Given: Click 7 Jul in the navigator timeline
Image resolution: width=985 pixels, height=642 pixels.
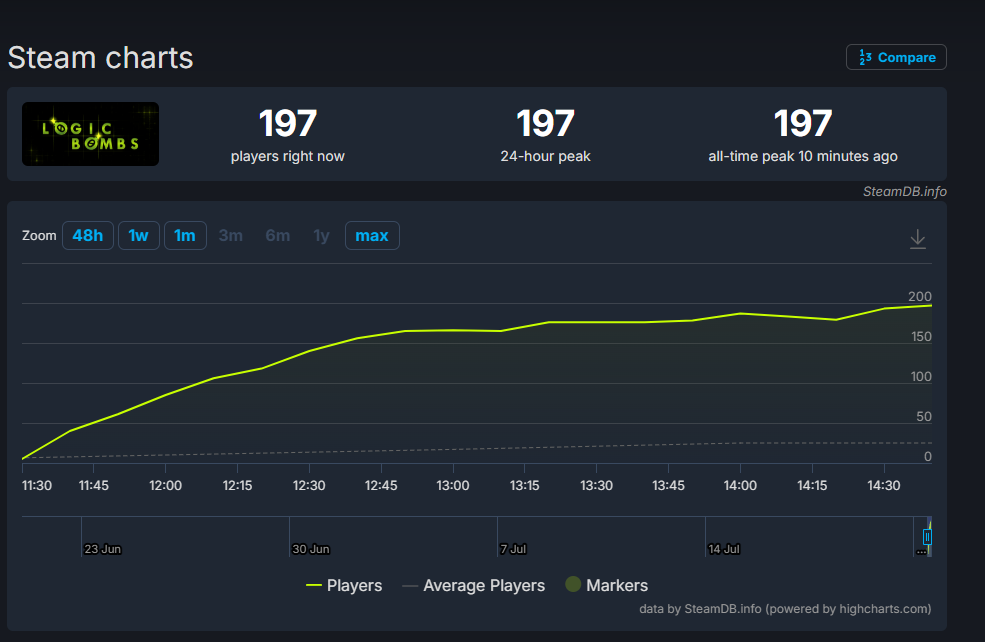Looking at the screenshot, I should 513,549.
